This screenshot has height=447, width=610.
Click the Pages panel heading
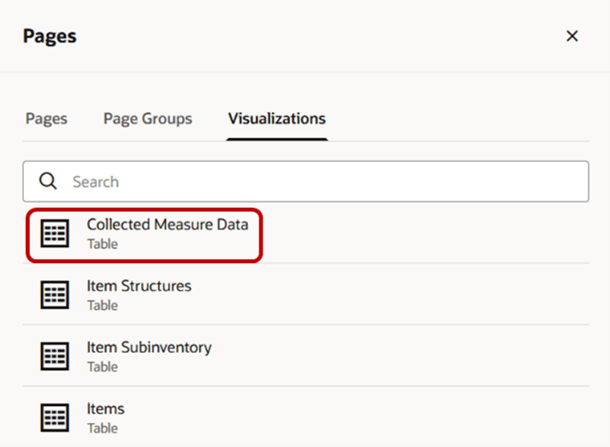[x=50, y=36]
